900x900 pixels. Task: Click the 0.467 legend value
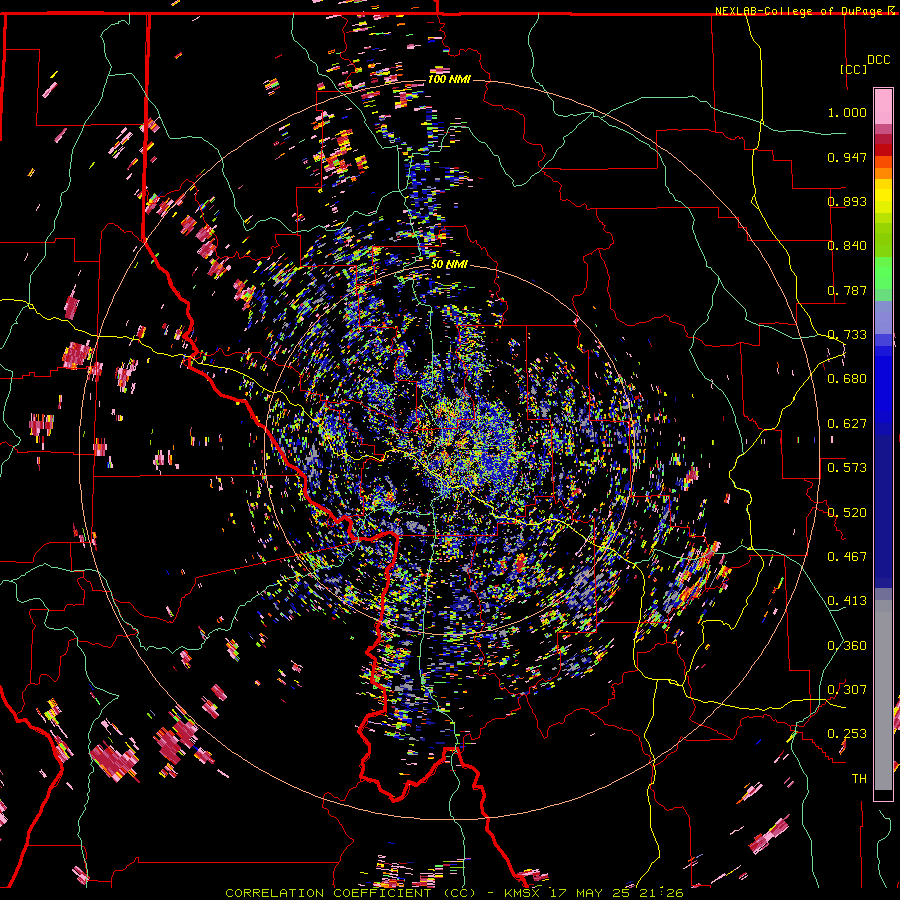point(847,557)
